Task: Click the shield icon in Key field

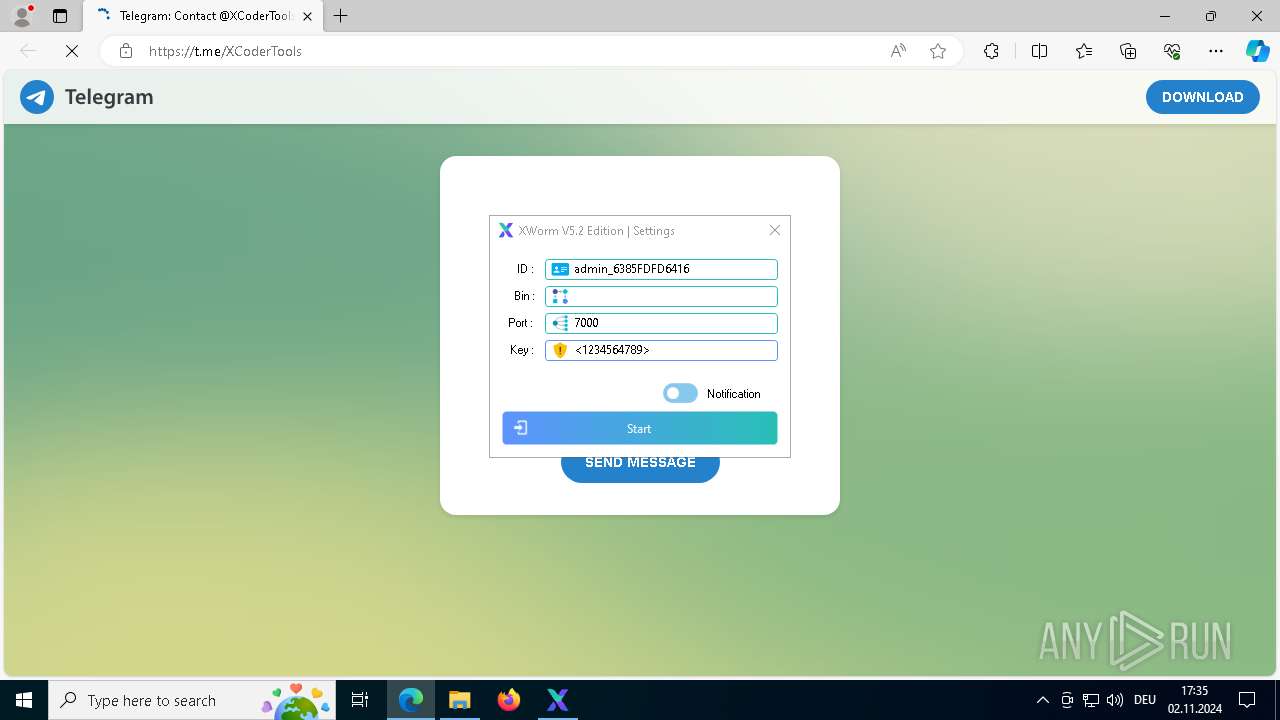Action: pos(560,350)
